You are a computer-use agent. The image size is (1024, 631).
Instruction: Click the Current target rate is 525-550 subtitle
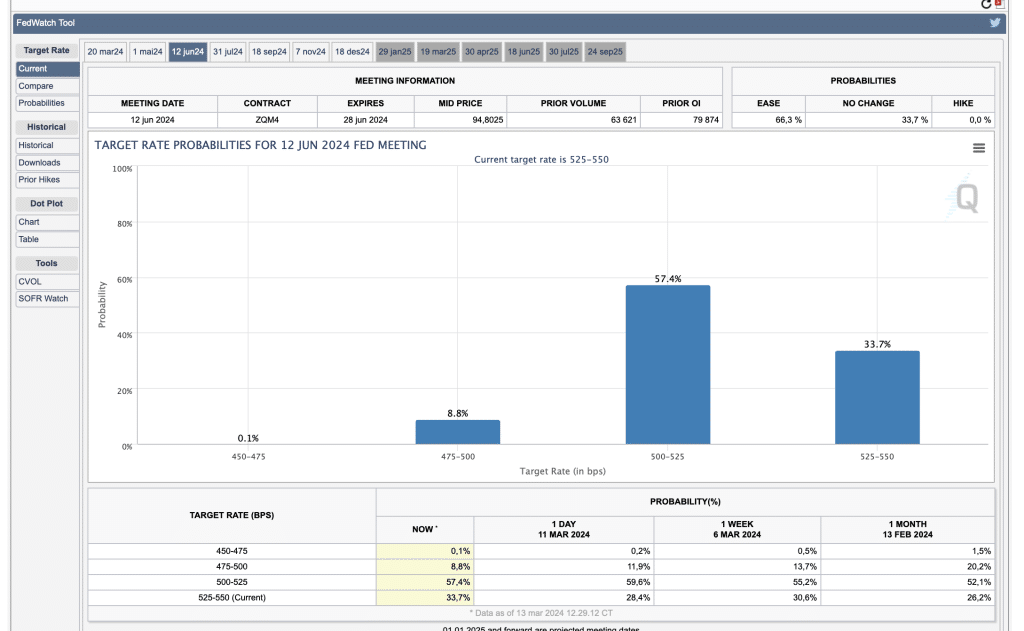[541, 159]
